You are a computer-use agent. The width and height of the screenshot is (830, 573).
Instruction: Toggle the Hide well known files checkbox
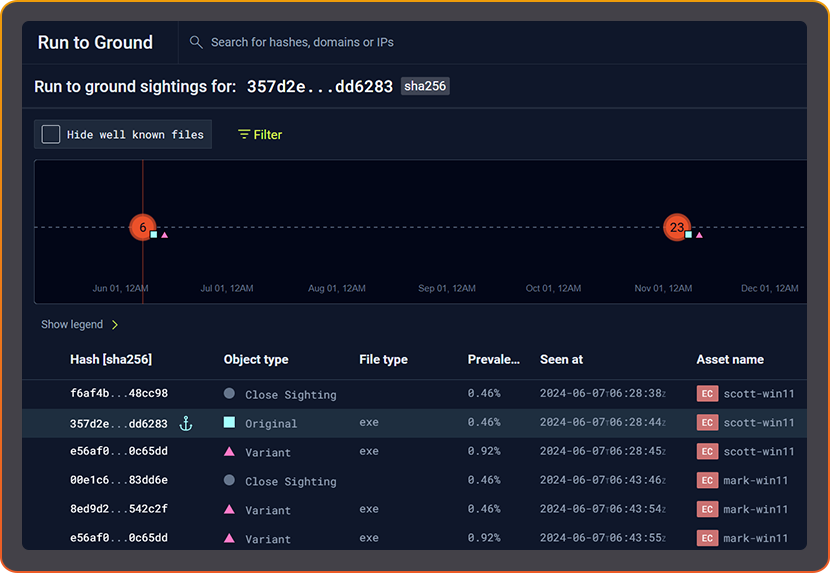tap(51, 134)
